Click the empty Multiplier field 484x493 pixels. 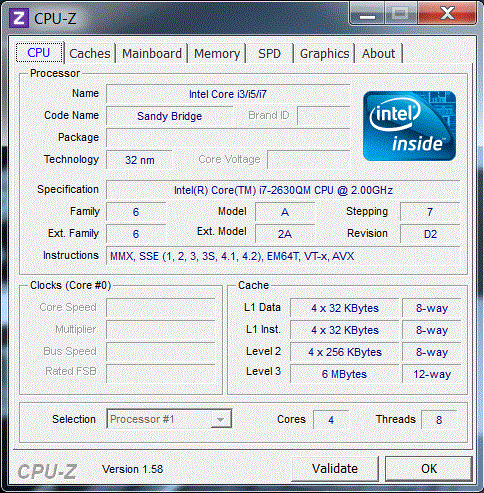click(x=161, y=329)
